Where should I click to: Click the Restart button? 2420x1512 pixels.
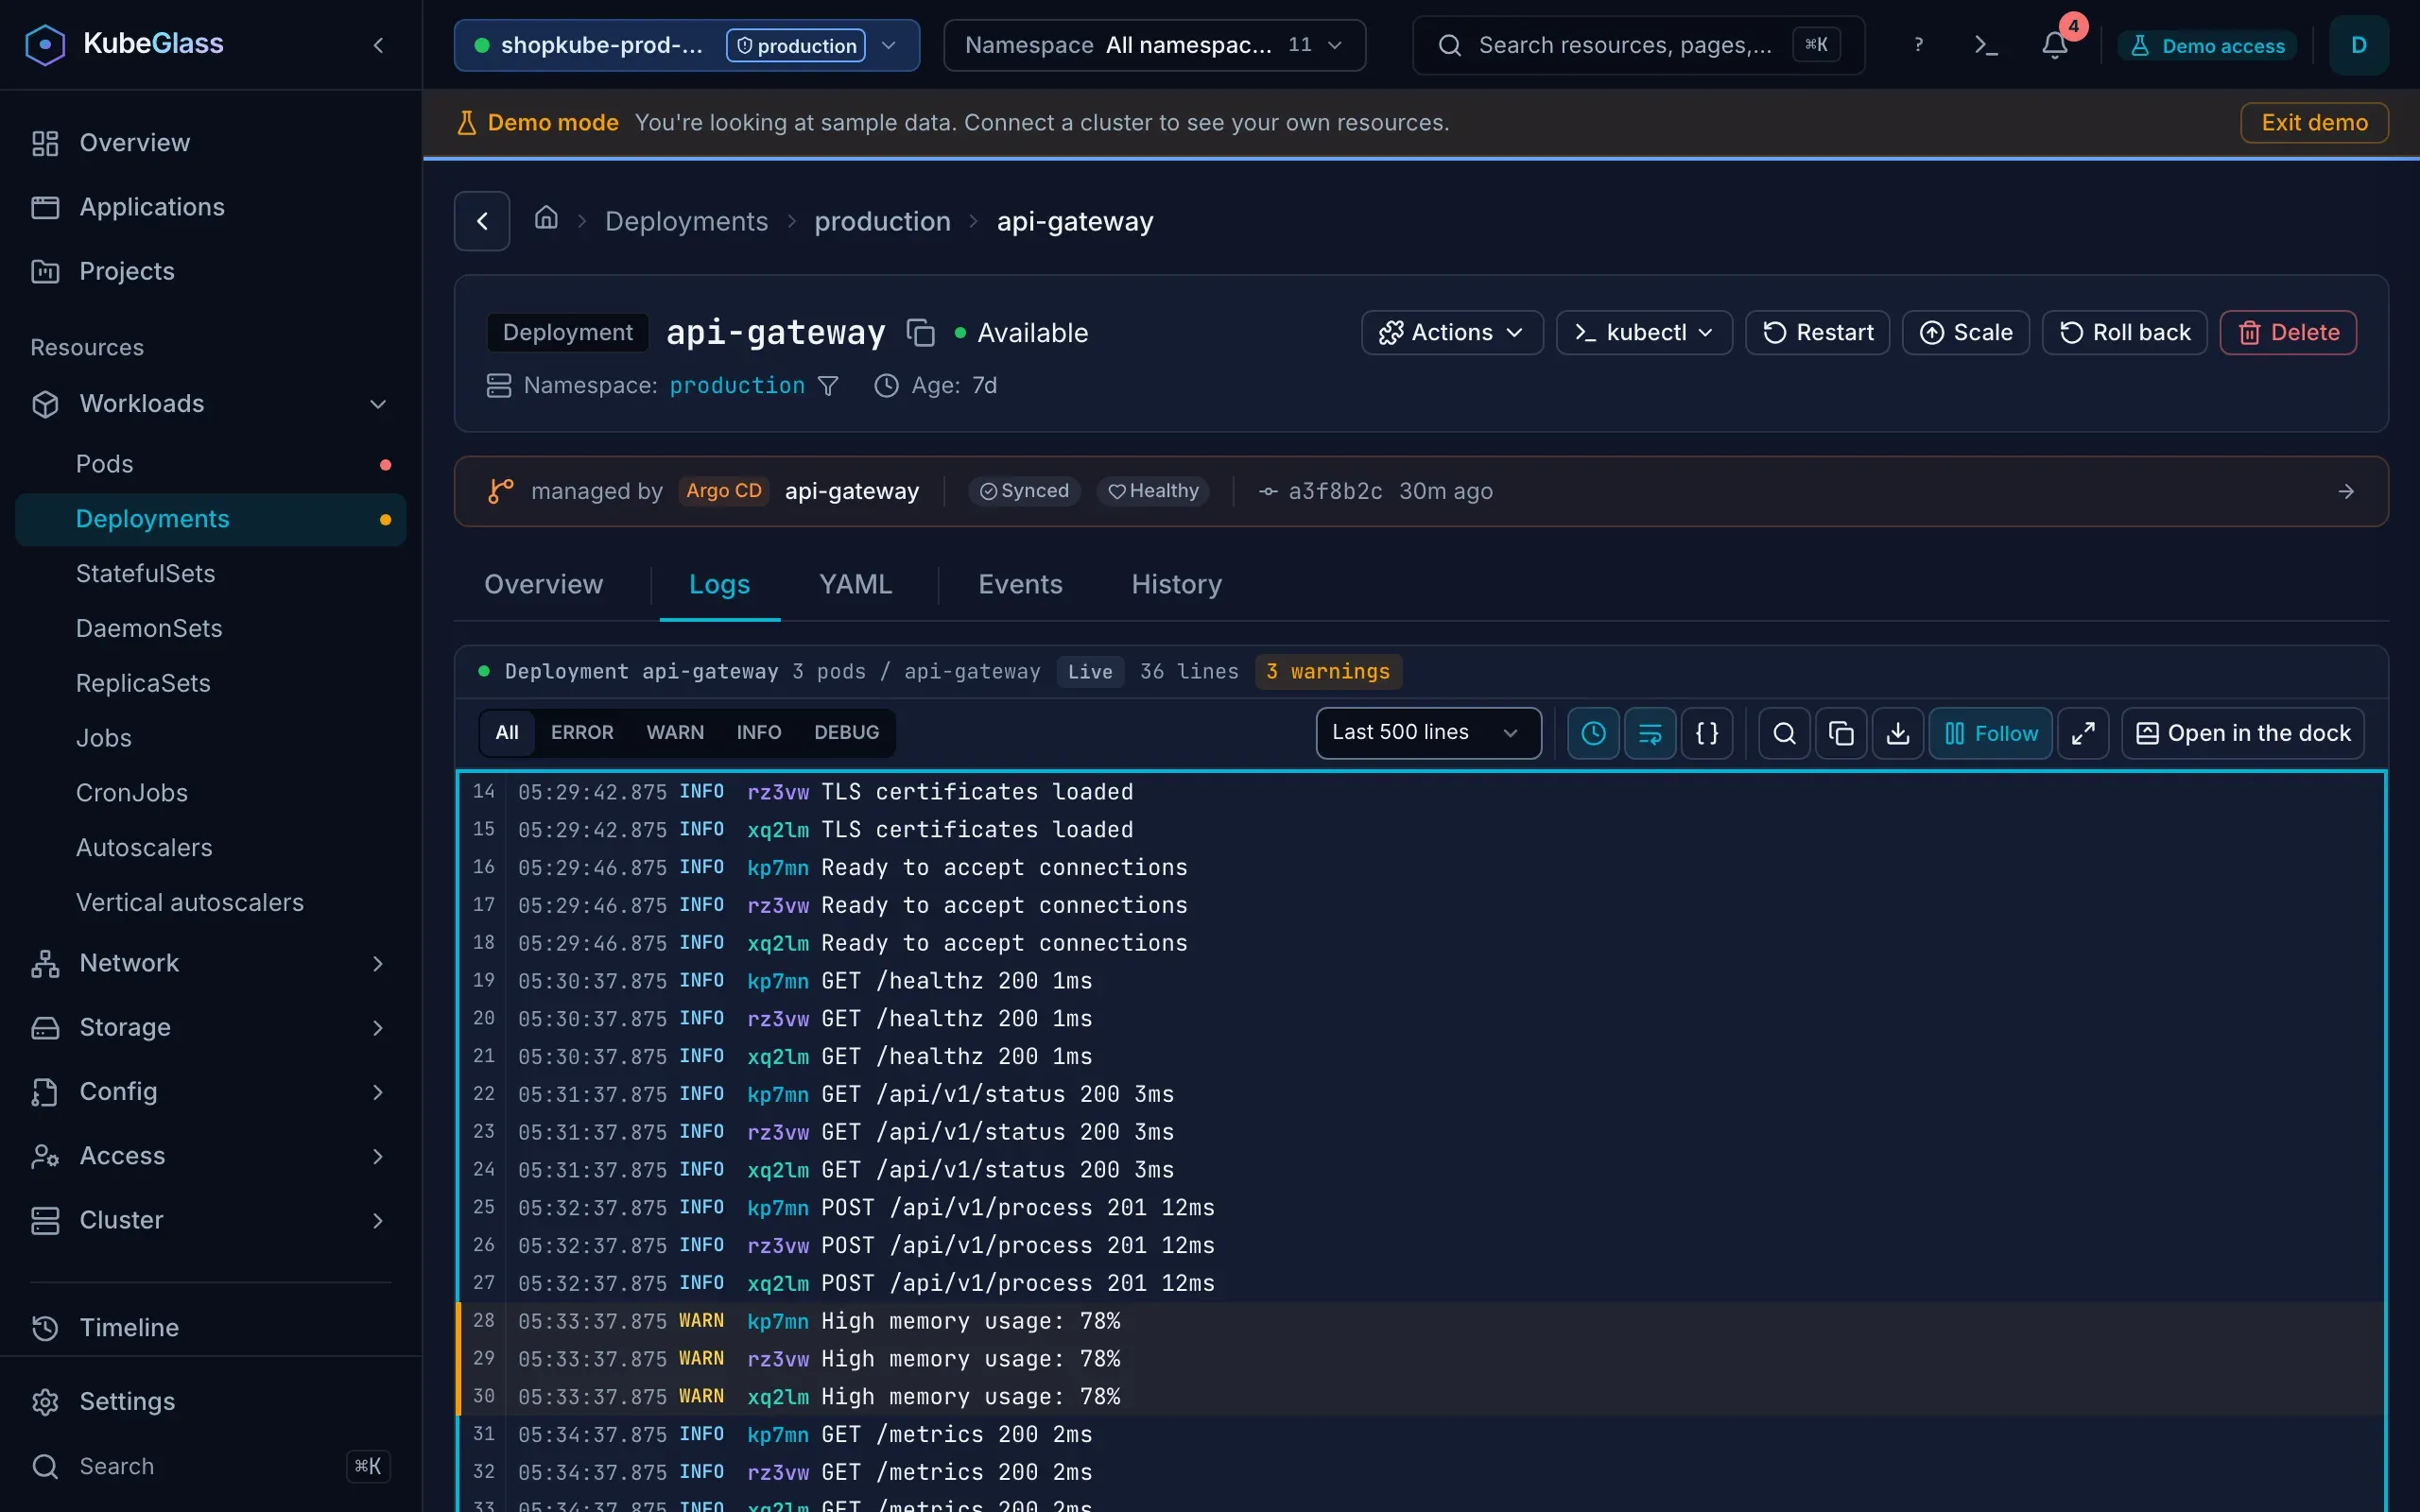[x=1817, y=332]
